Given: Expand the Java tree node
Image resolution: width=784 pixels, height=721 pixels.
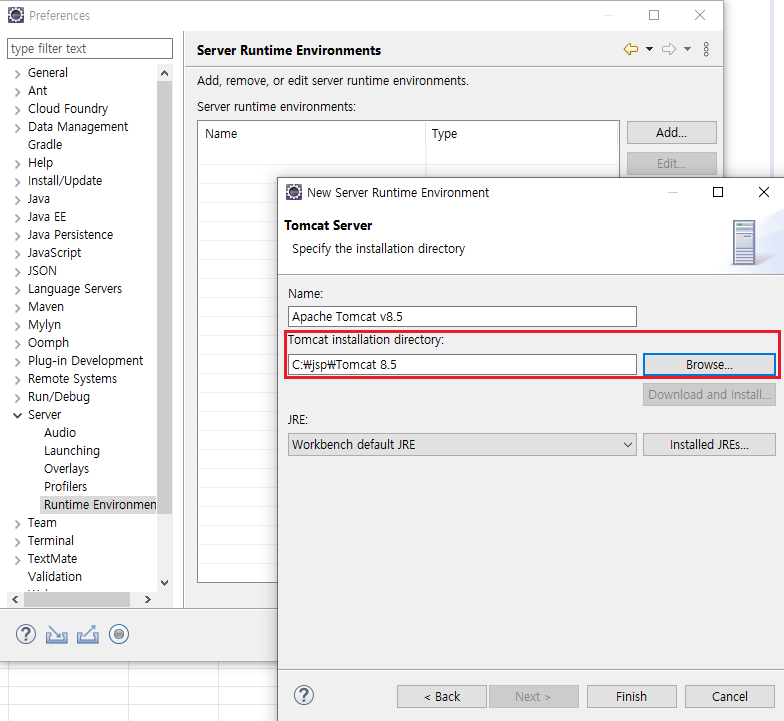Looking at the screenshot, I should point(18,200).
